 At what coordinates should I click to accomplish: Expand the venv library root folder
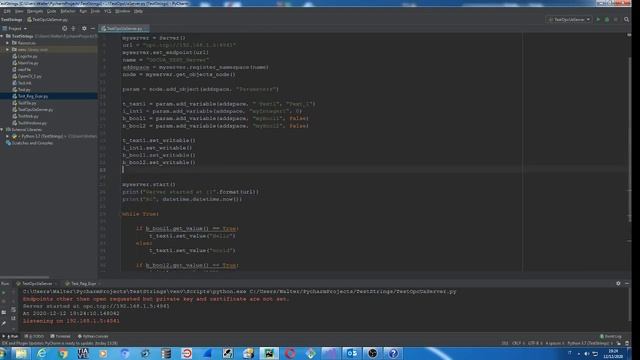pos(8,49)
